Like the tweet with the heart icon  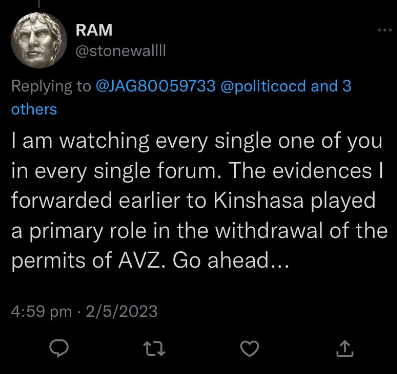[x=250, y=349]
